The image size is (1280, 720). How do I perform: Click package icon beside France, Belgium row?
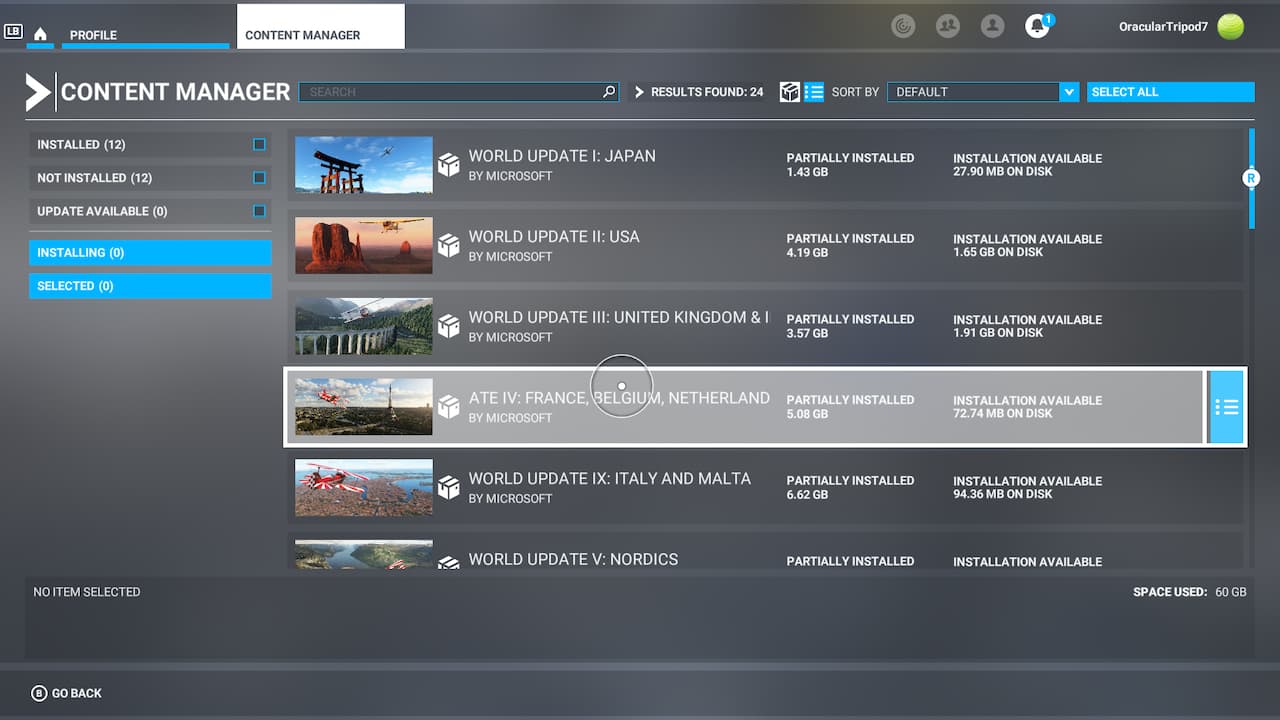tap(449, 407)
